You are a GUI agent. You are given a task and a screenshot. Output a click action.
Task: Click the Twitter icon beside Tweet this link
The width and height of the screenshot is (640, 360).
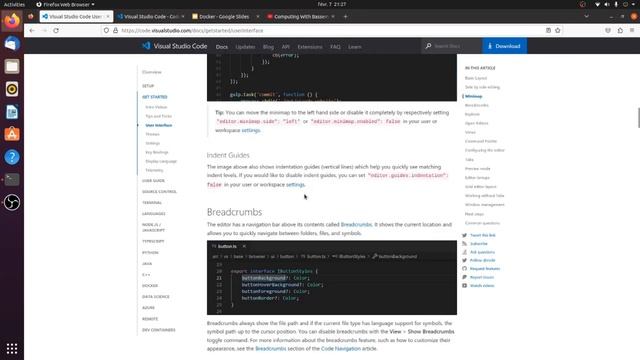click(464, 236)
